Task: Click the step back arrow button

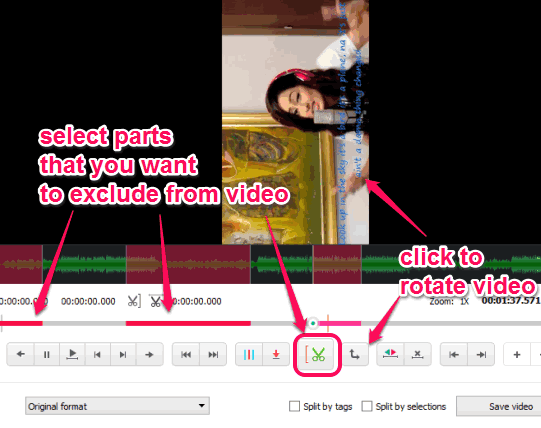Action: [20, 354]
